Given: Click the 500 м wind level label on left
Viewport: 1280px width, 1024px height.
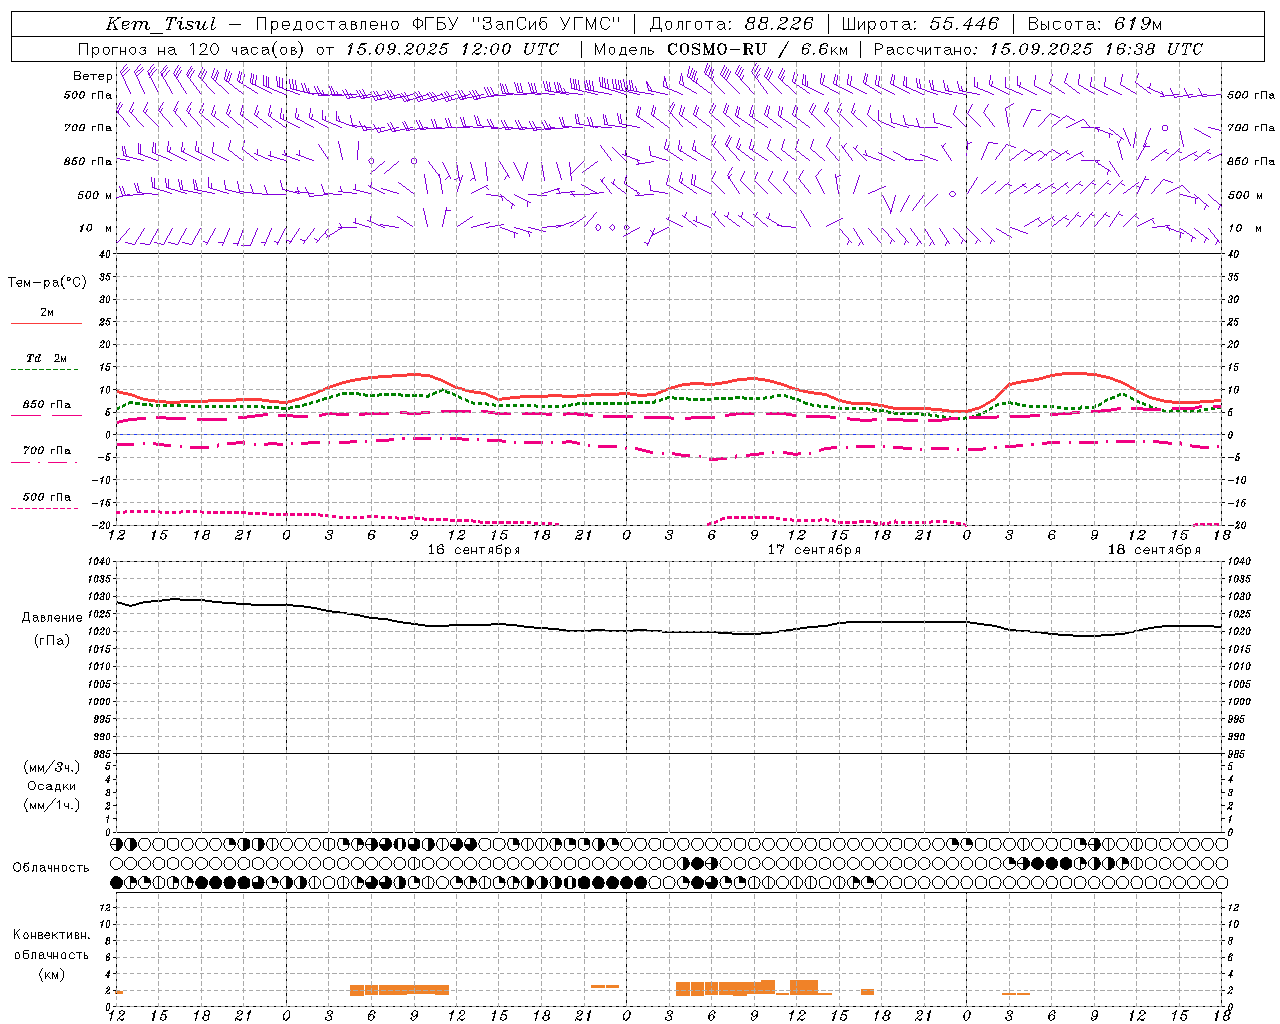Looking at the screenshot, I should point(95,195).
